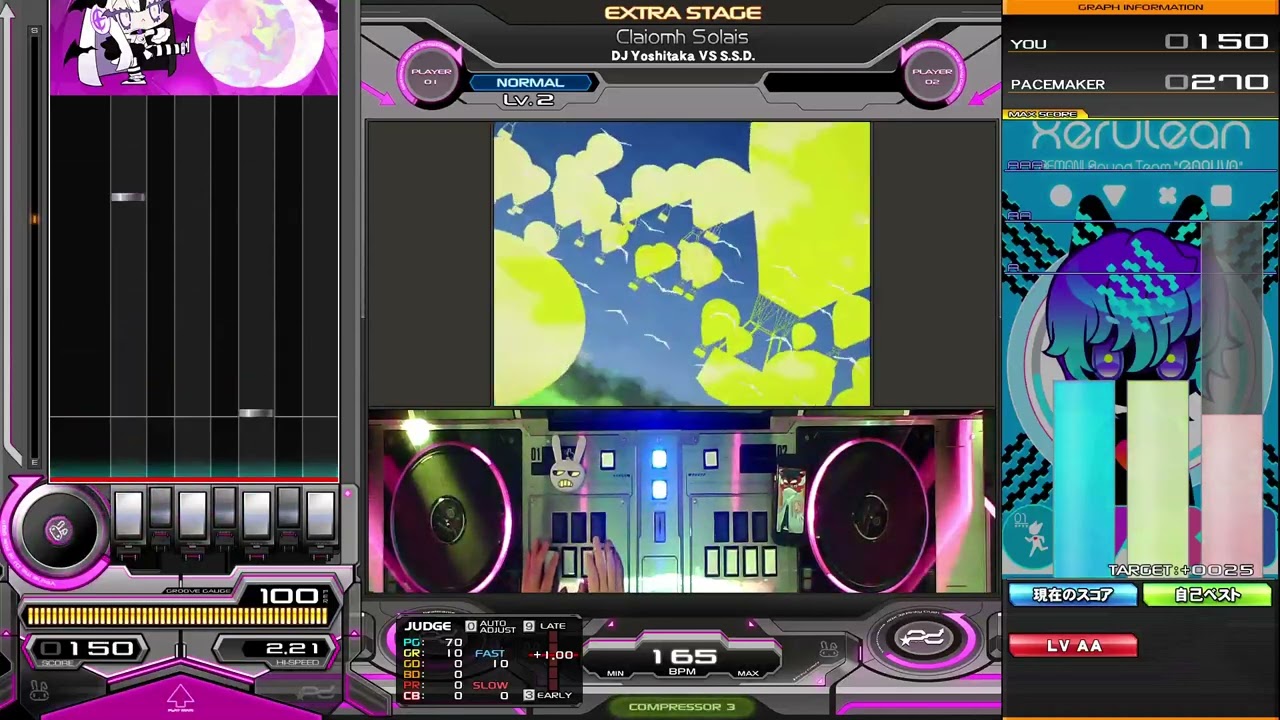Viewport: 1280px width, 720px height.
Task: Click the SCORE value 0150 under the gauge
Action: click(x=88, y=649)
